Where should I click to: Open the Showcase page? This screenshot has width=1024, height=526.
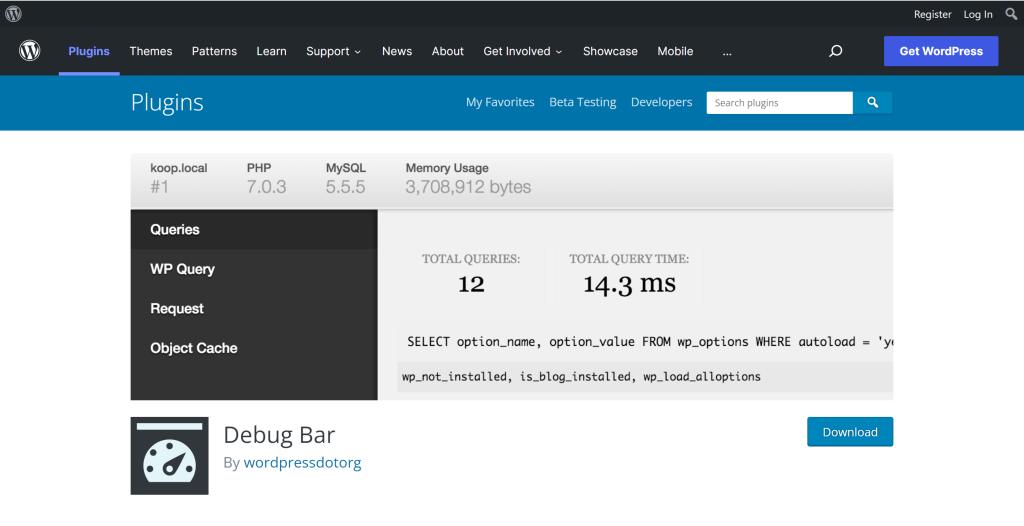(610, 51)
